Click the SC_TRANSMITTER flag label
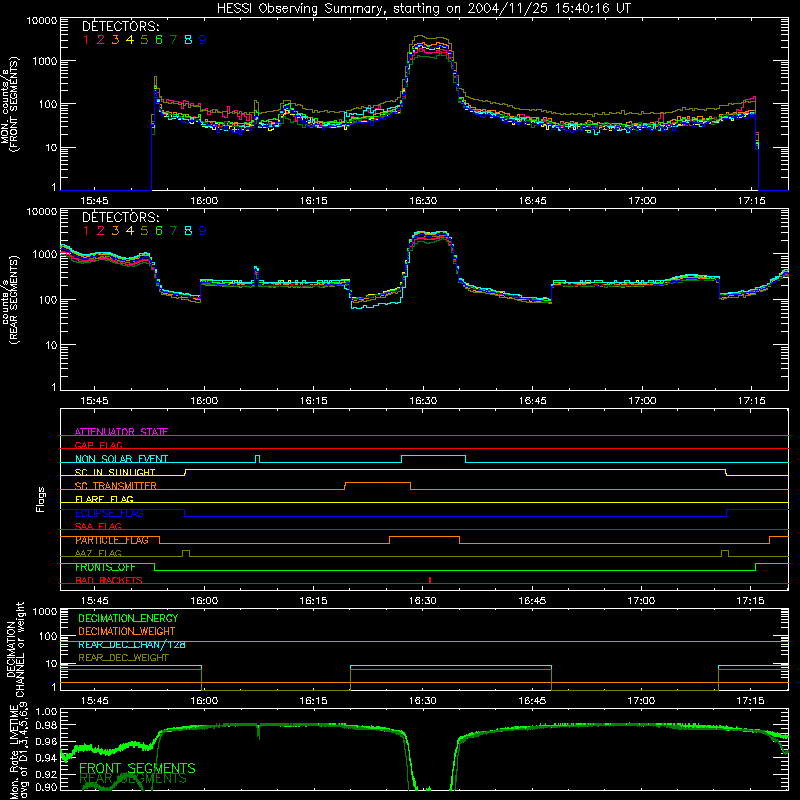Image resolution: width=800 pixels, height=800 pixels. coord(116,486)
